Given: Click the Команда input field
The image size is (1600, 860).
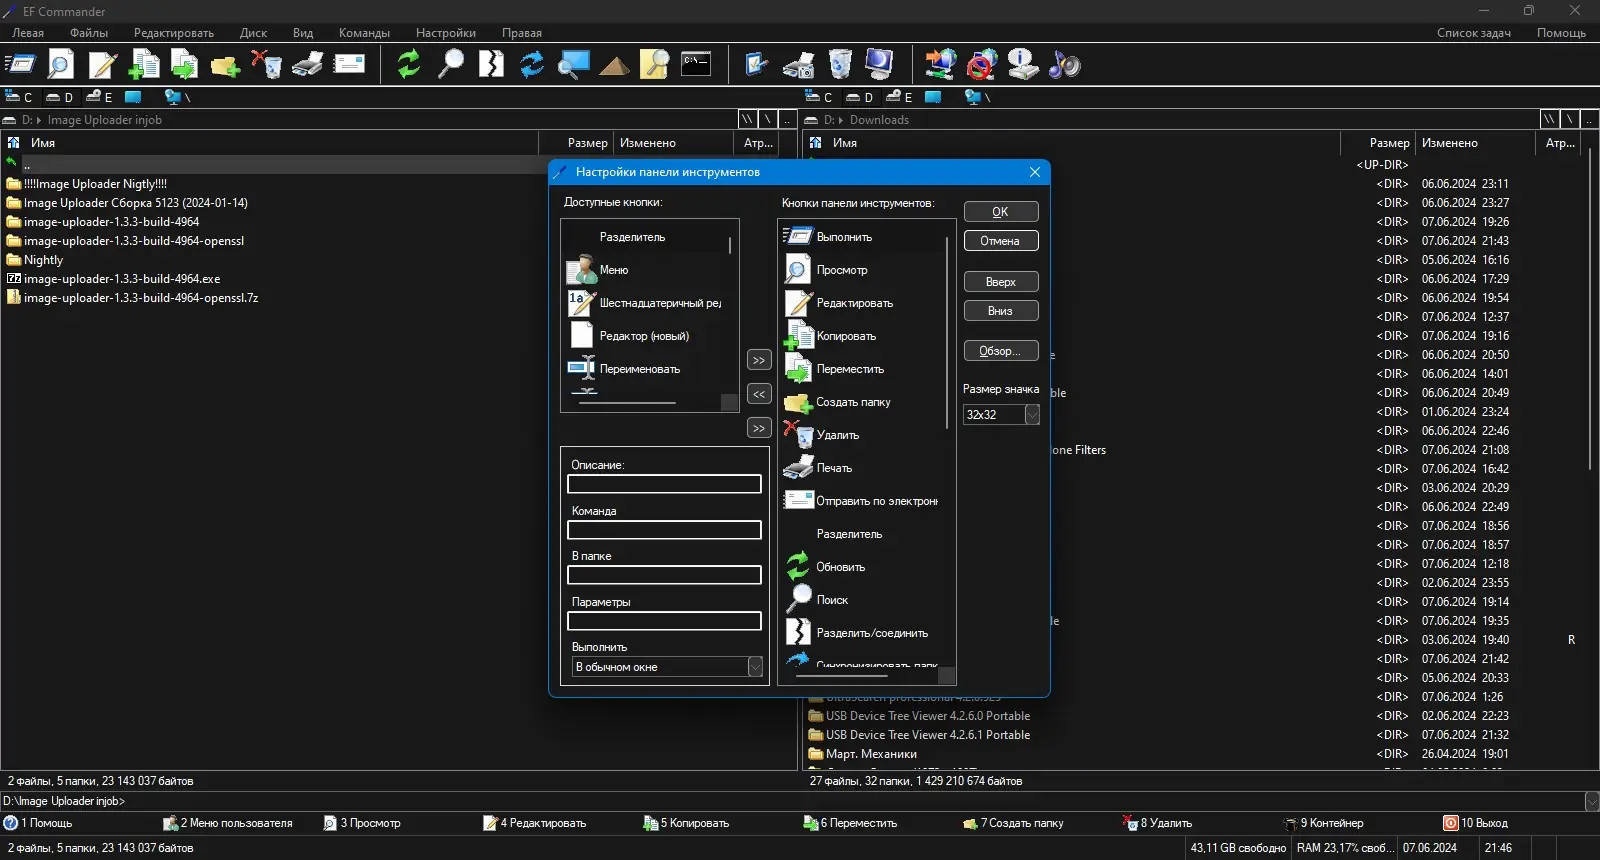Looking at the screenshot, I should pos(664,530).
